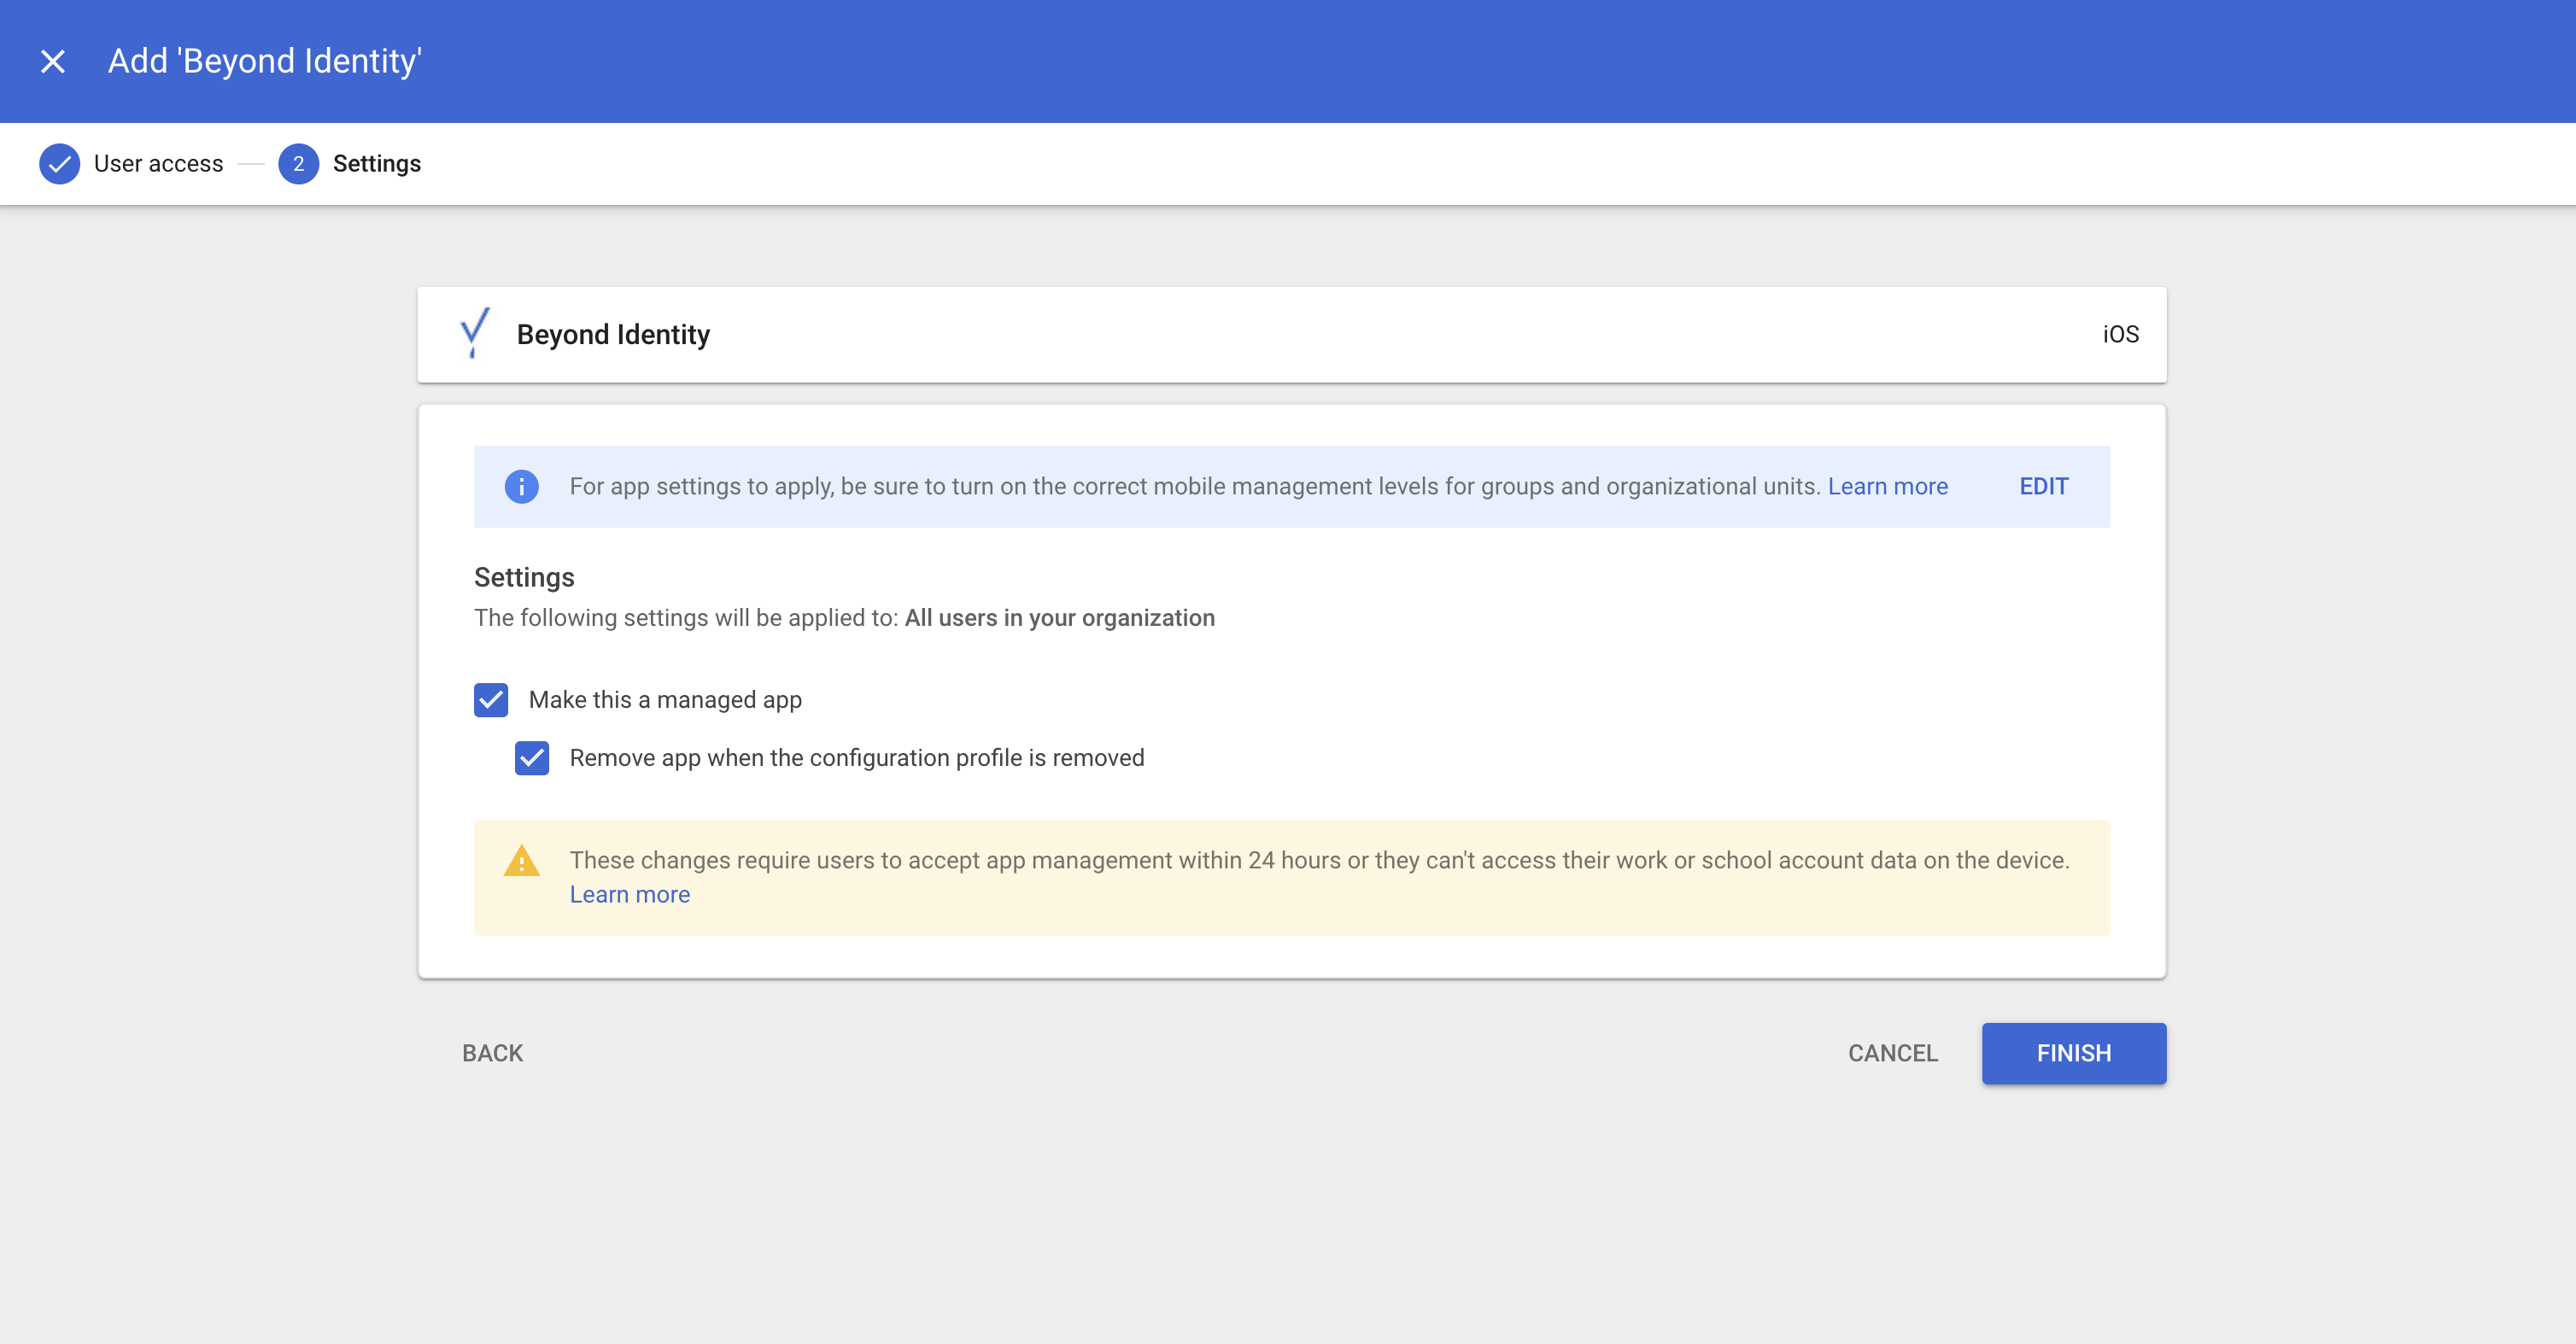Open Learn more link in info banner

(1887, 487)
